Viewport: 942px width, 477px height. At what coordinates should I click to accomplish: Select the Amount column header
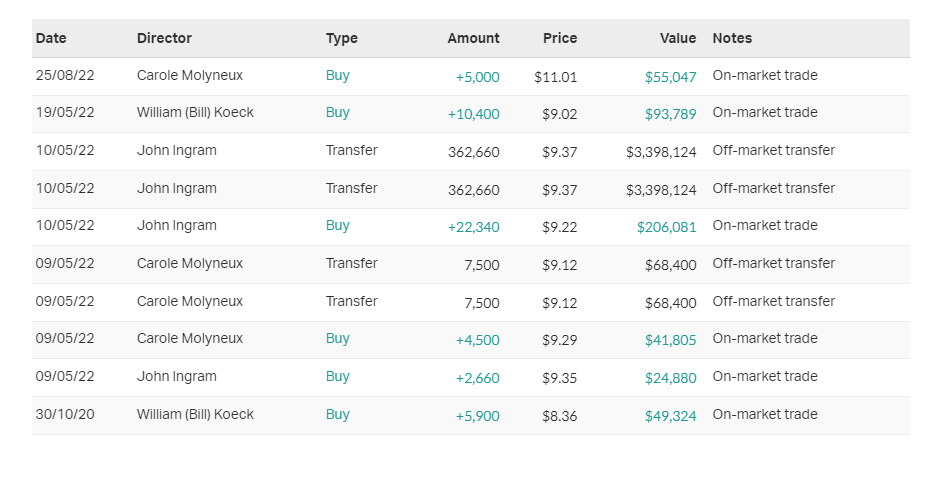(473, 38)
